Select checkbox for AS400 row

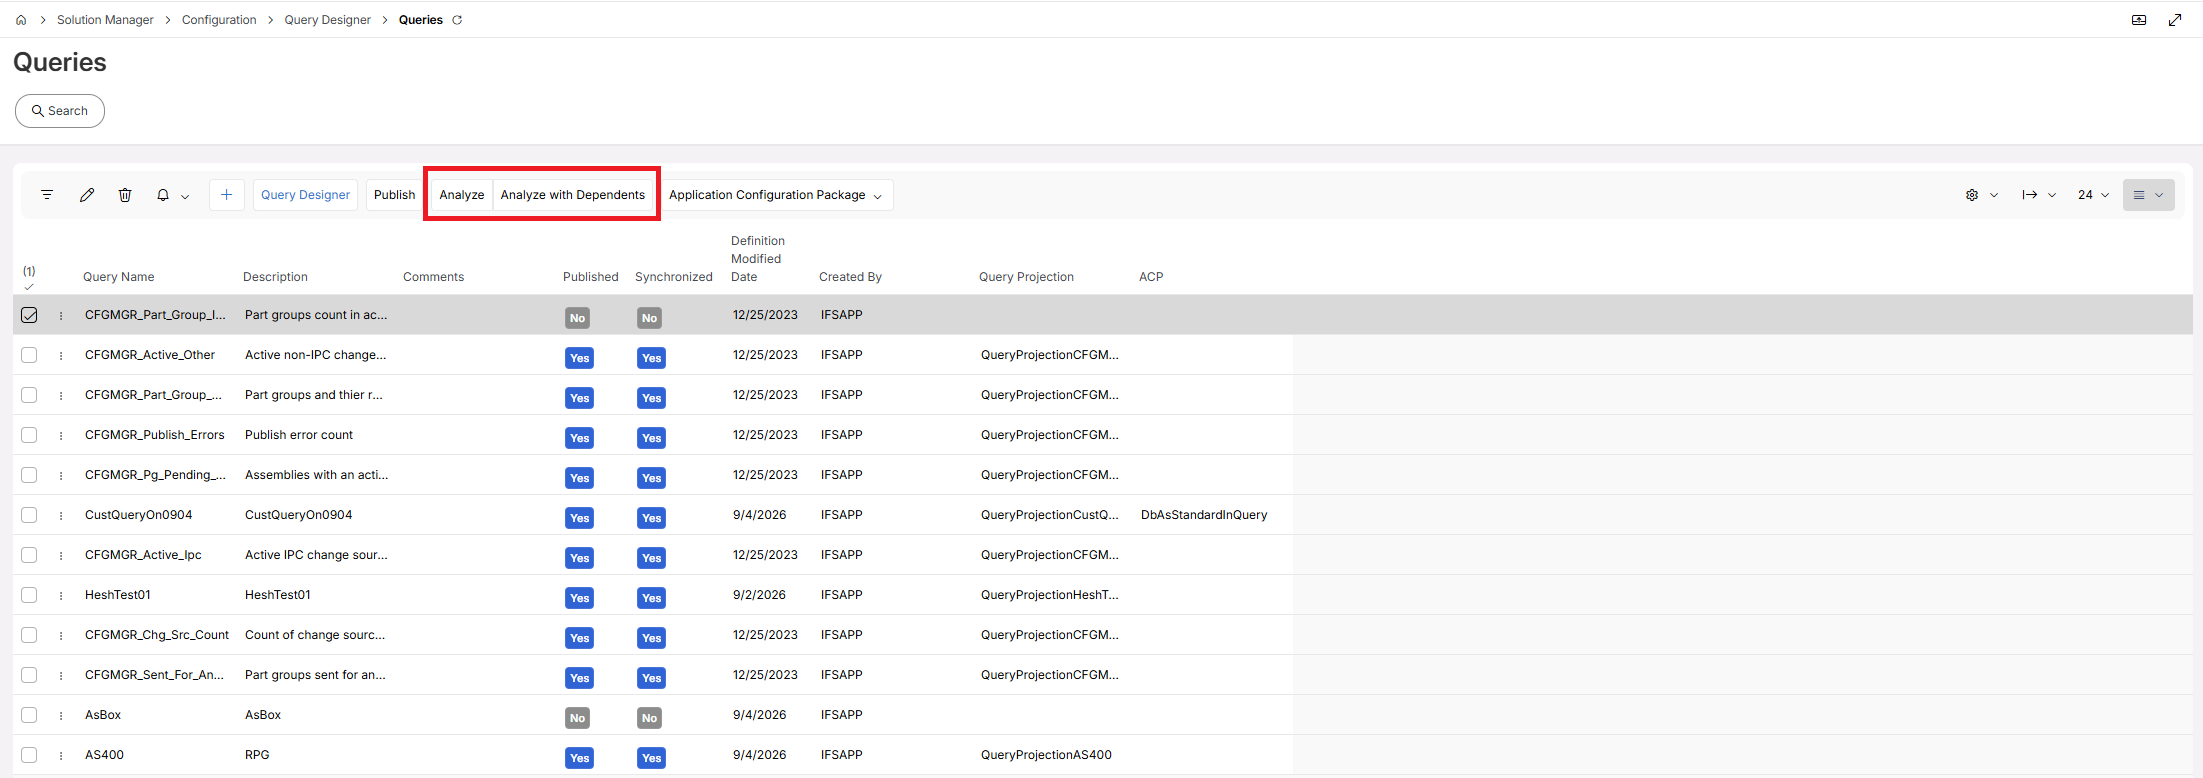point(29,755)
